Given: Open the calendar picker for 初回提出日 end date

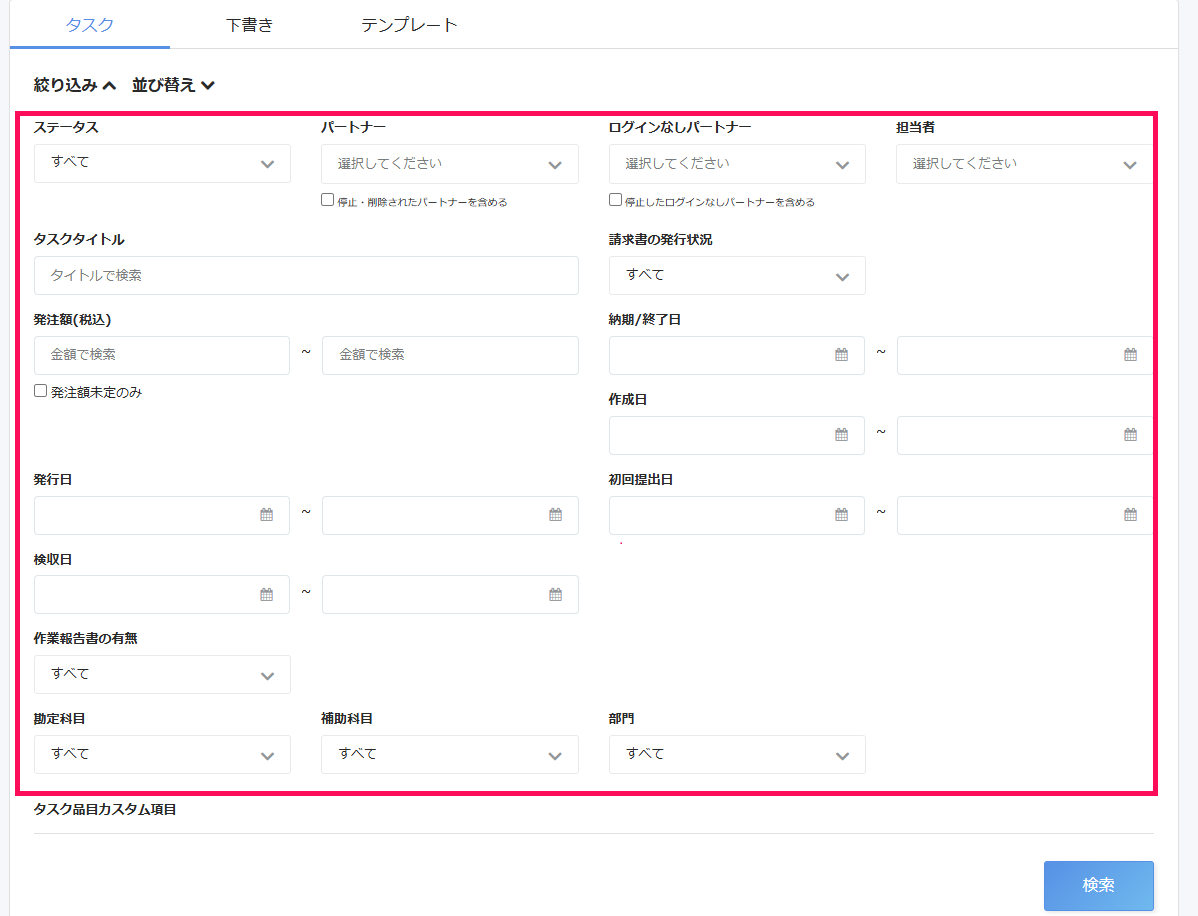Looking at the screenshot, I should tap(1128, 515).
